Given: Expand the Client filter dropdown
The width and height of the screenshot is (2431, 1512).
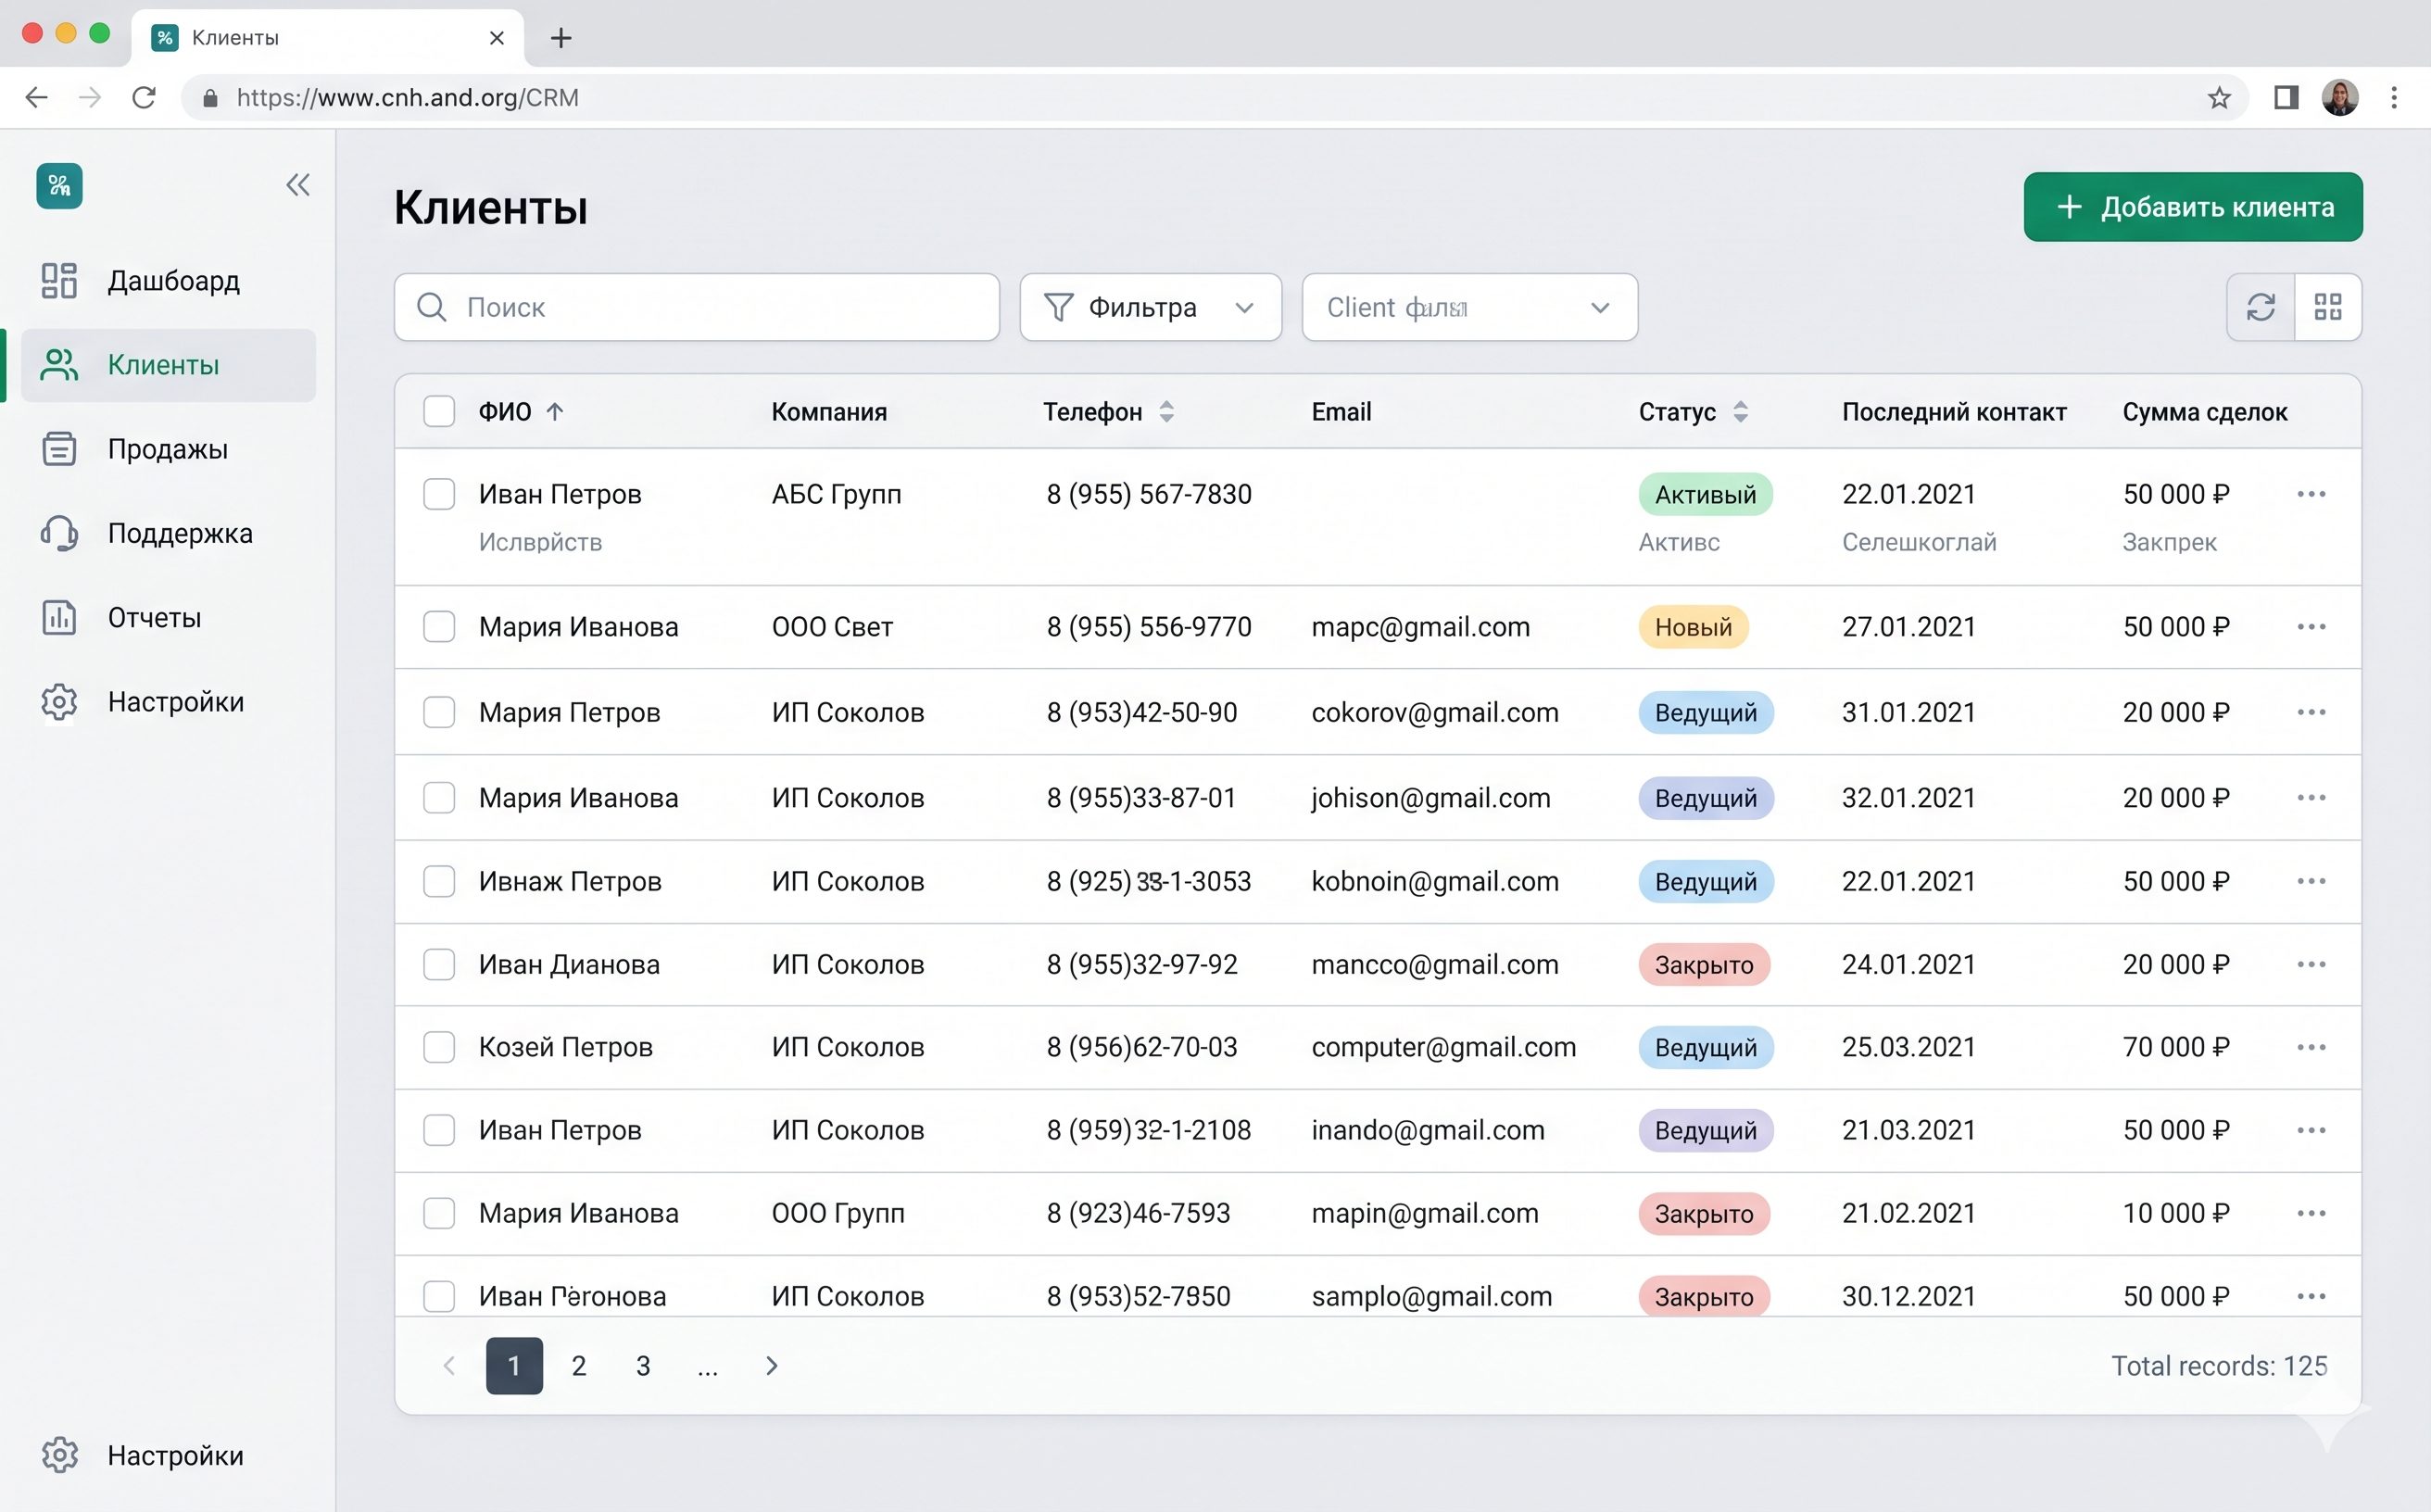Looking at the screenshot, I should (1470, 307).
